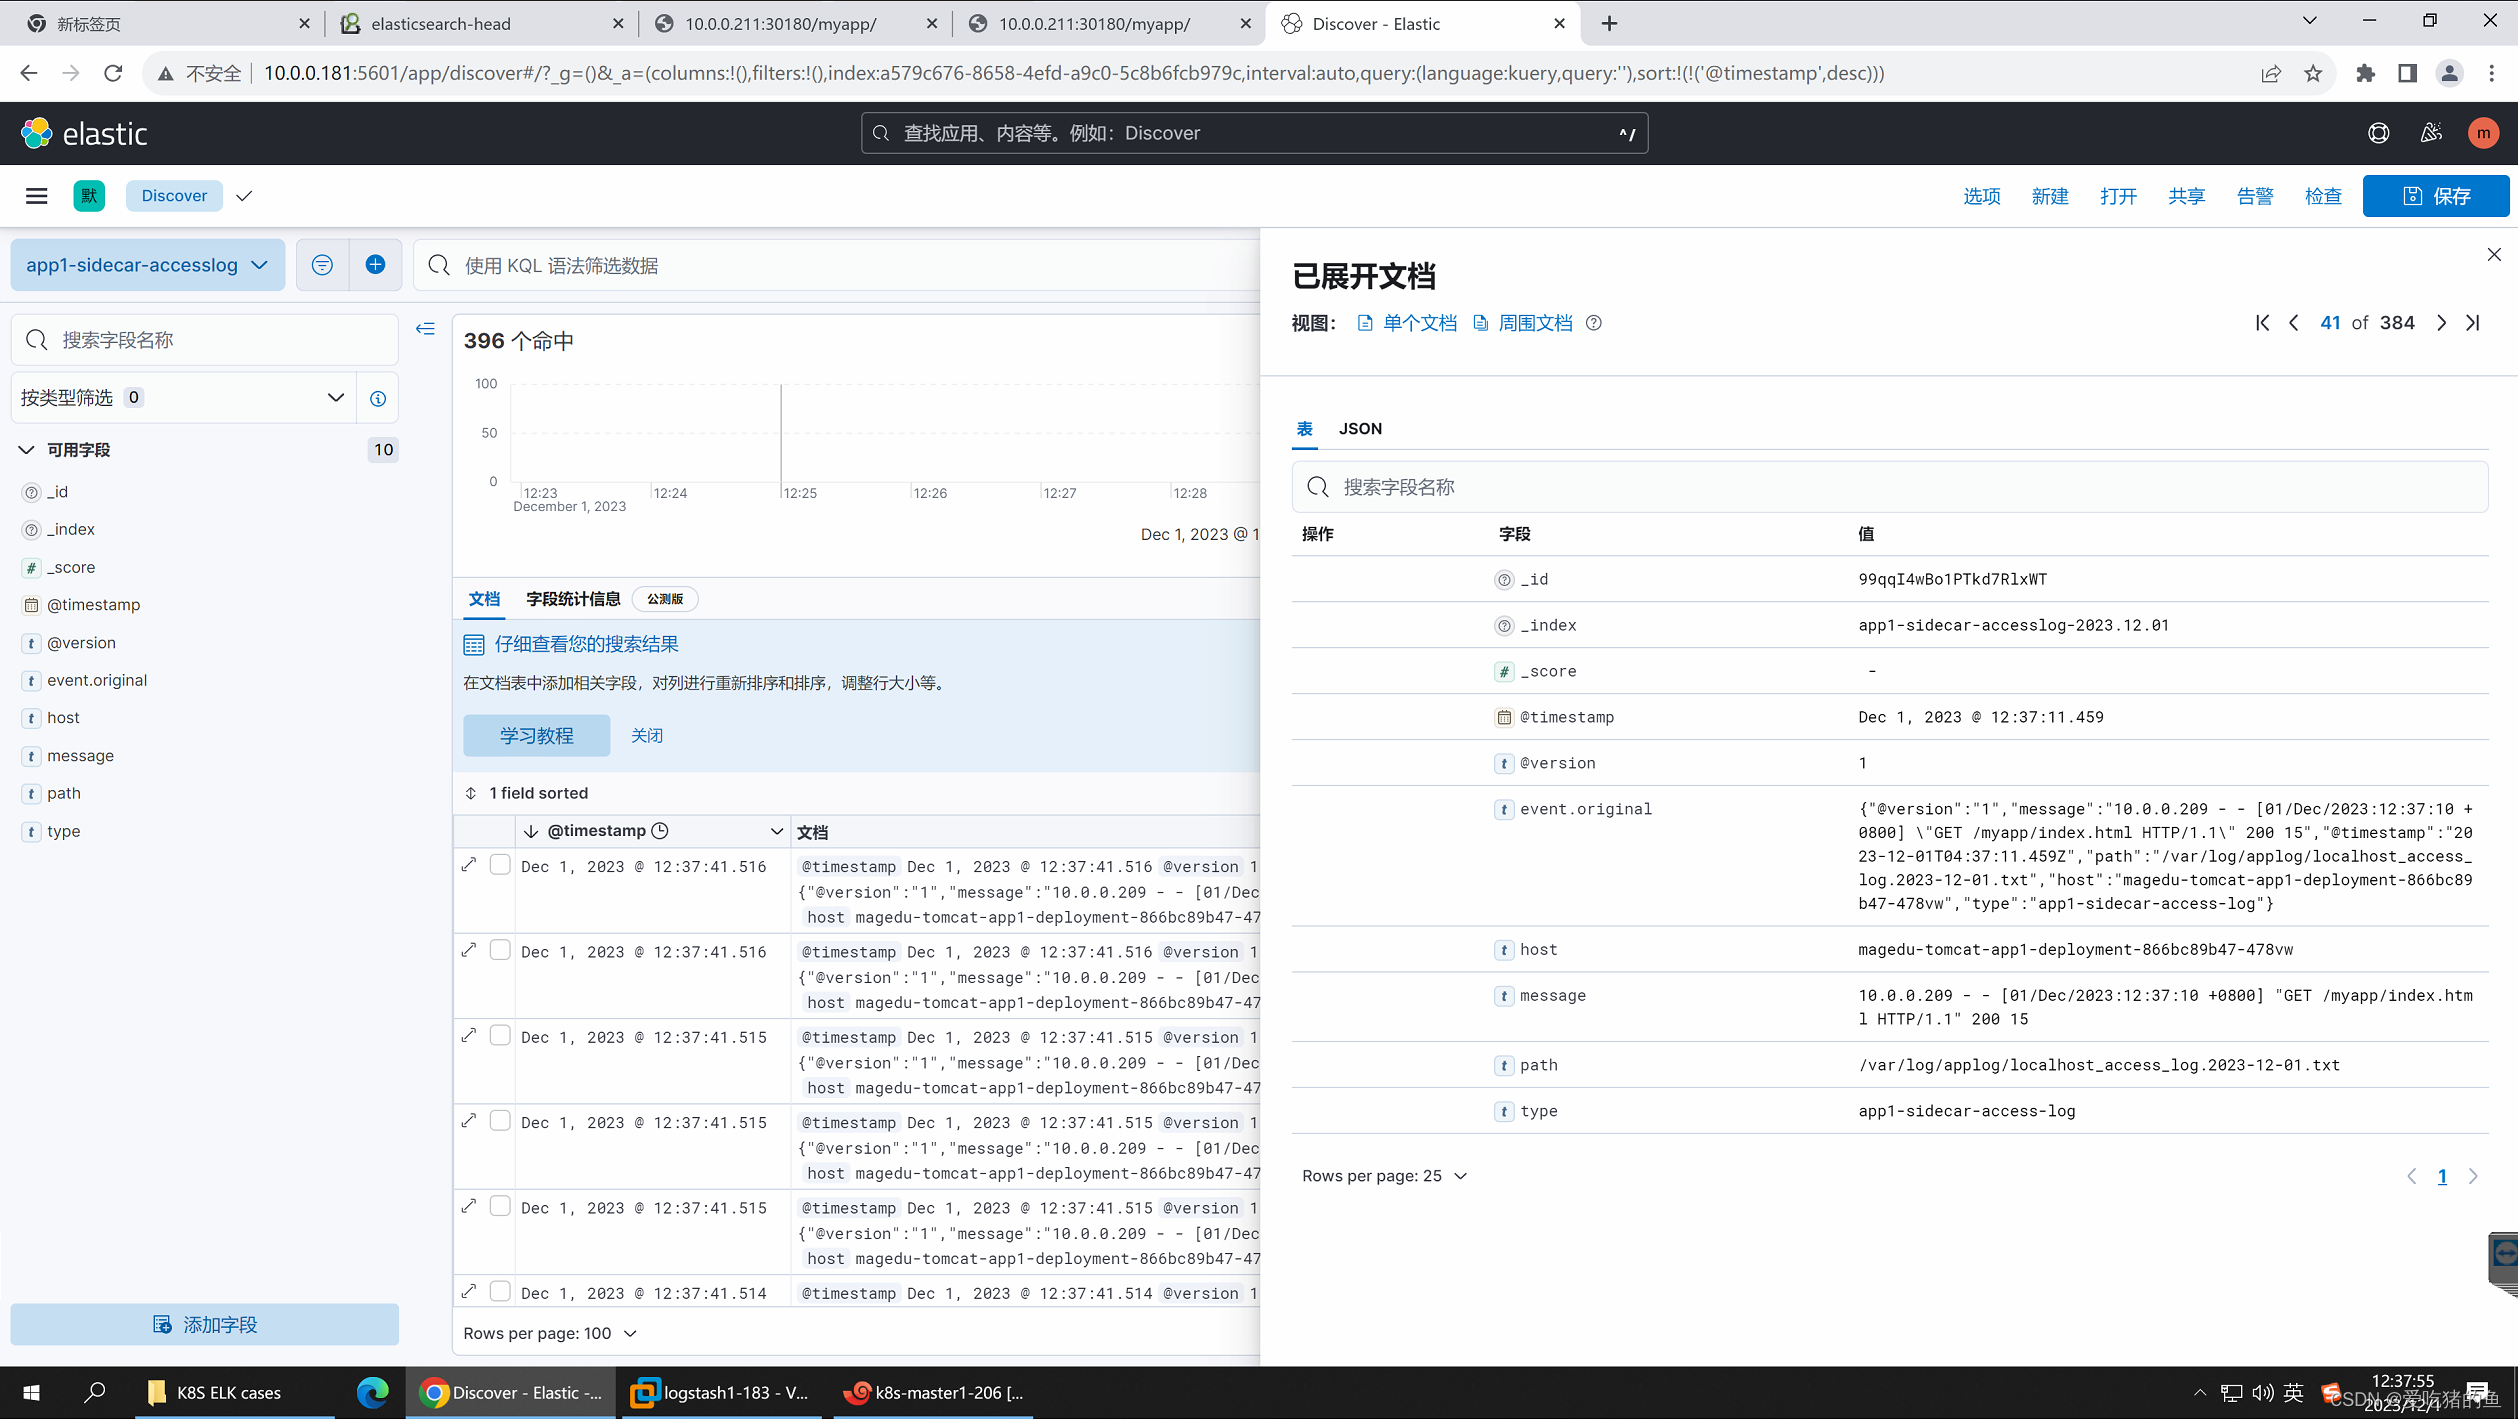This screenshot has height=1419, width=2518.
Task: Click 学习教程 button
Action: click(x=536, y=736)
